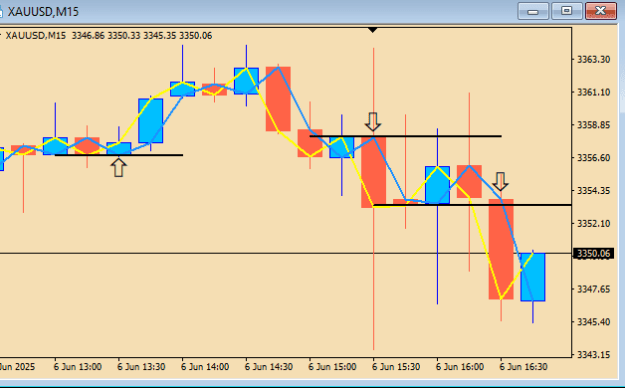Select the last blue bullish candle body
This screenshot has width=625, height=388.
click(x=533, y=277)
